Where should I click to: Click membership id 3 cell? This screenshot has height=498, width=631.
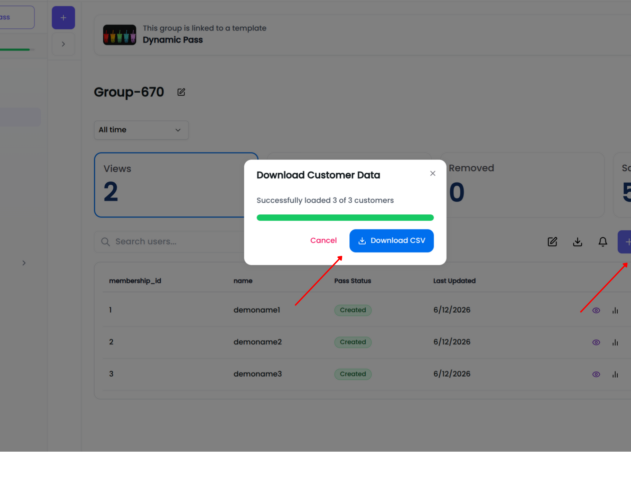pos(111,374)
